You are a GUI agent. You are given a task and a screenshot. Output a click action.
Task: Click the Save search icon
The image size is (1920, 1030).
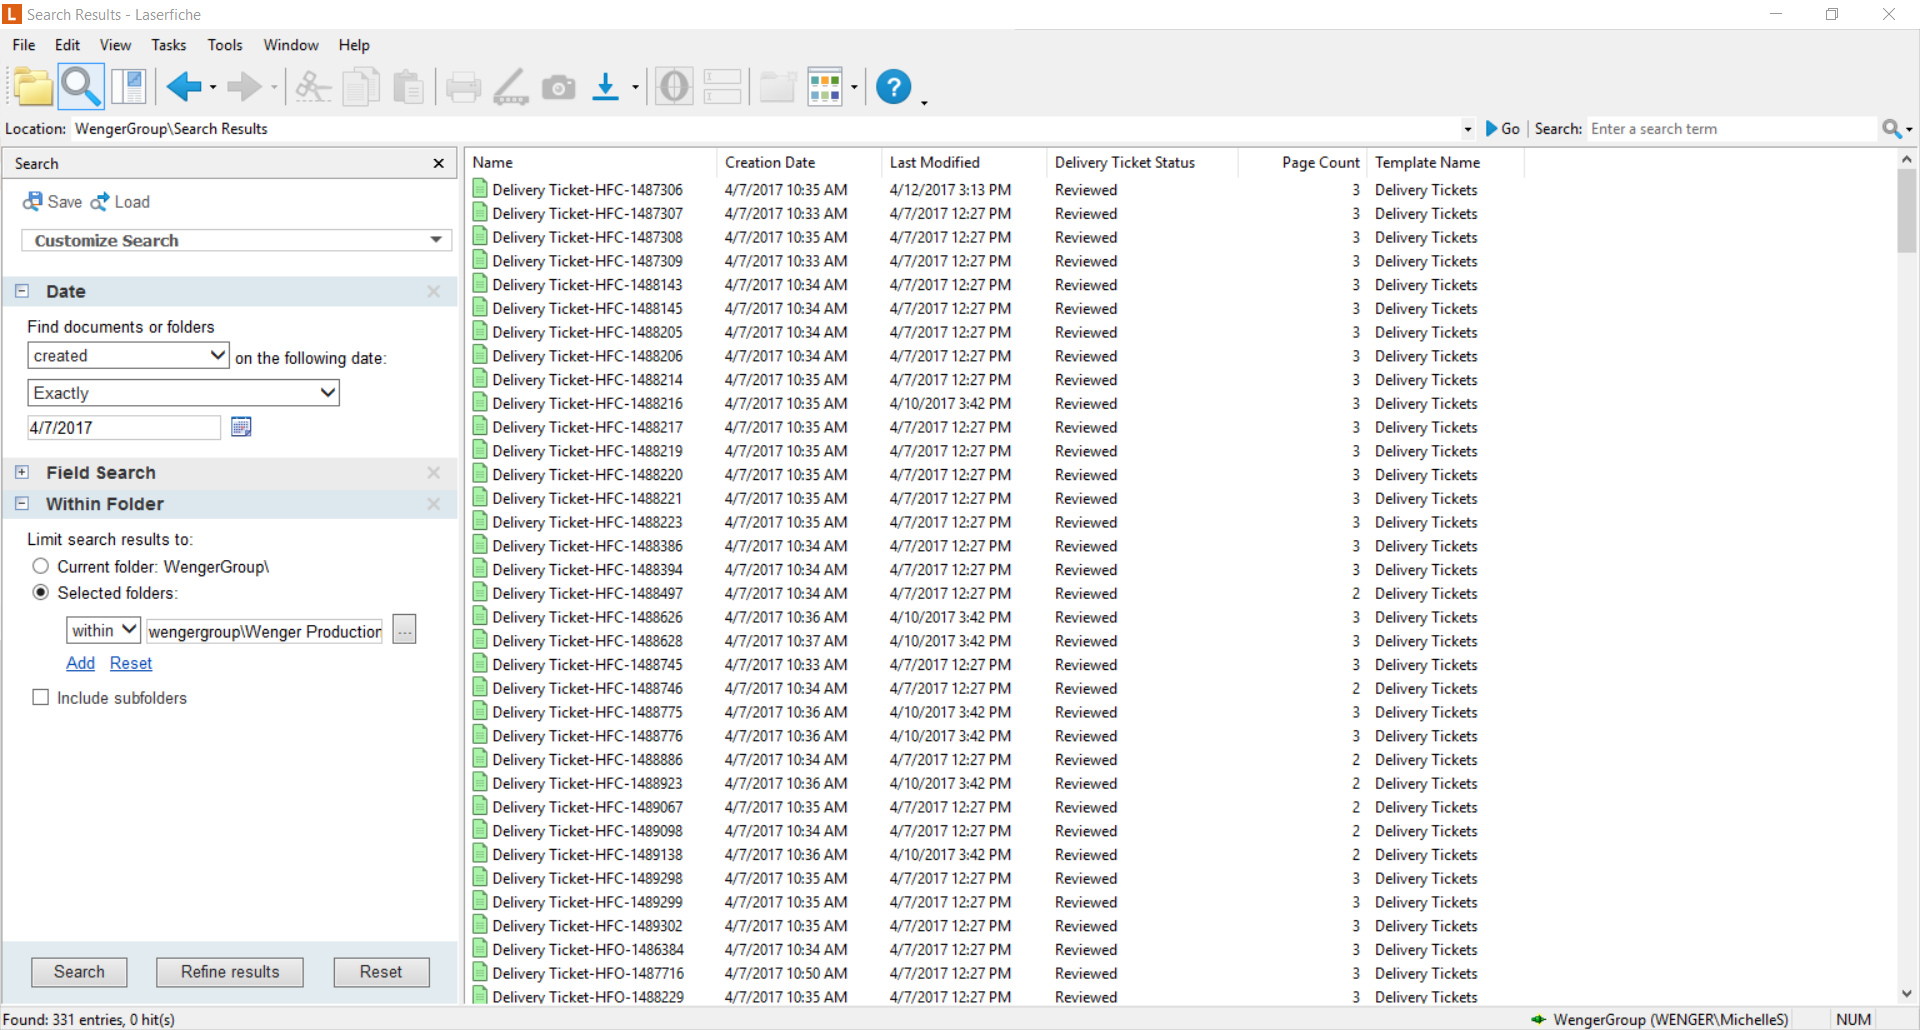(x=52, y=202)
